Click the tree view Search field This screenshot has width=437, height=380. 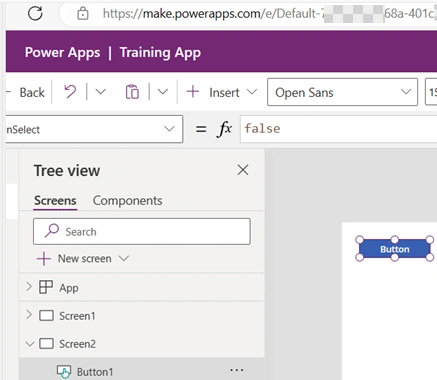(142, 231)
